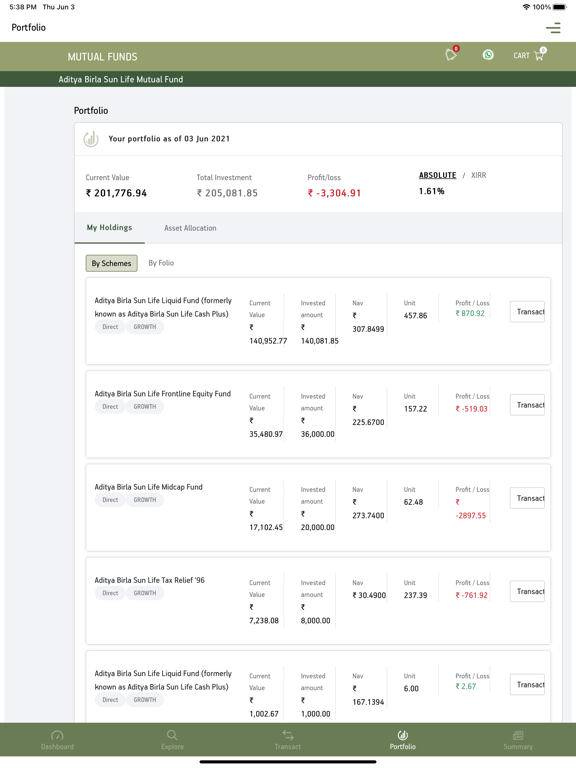The height and width of the screenshot is (768, 576).
Task: Tap GROWTH tag on Midcap Fund
Action: click(x=145, y=500)
